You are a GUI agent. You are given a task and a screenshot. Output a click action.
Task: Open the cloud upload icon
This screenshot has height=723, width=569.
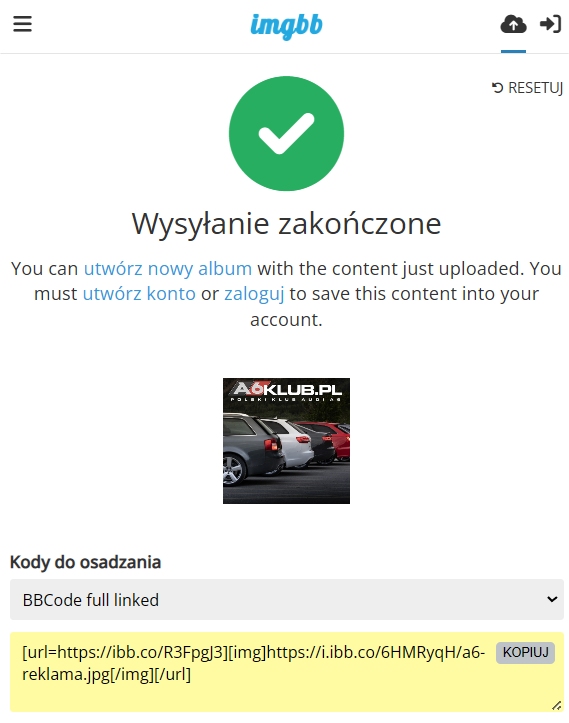(x=513, y=24)
